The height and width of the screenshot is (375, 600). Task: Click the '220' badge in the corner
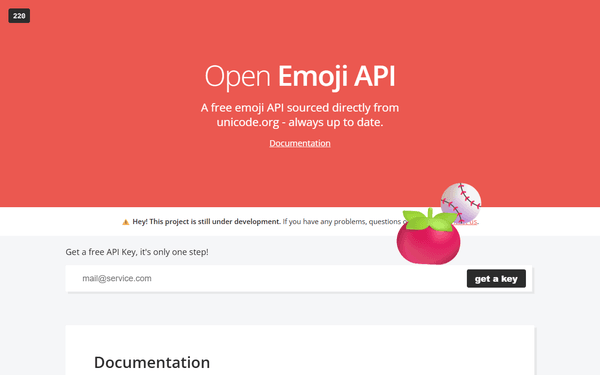click(19, 16)
